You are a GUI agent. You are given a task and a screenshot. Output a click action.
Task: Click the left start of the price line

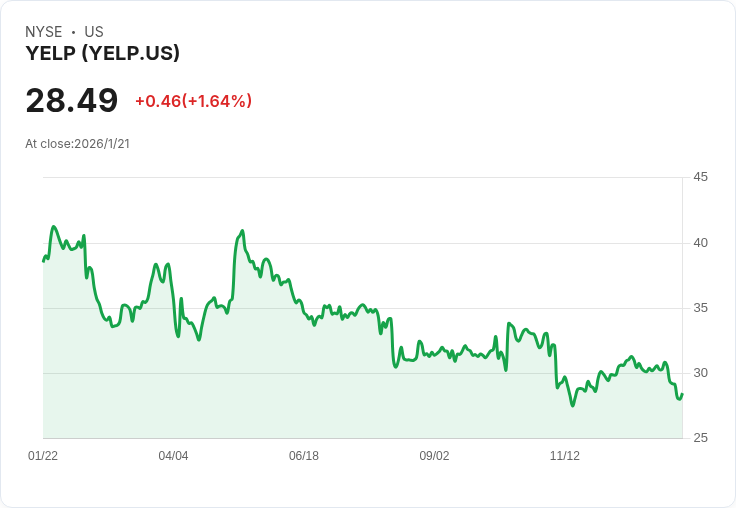click(x=43, y=261)
